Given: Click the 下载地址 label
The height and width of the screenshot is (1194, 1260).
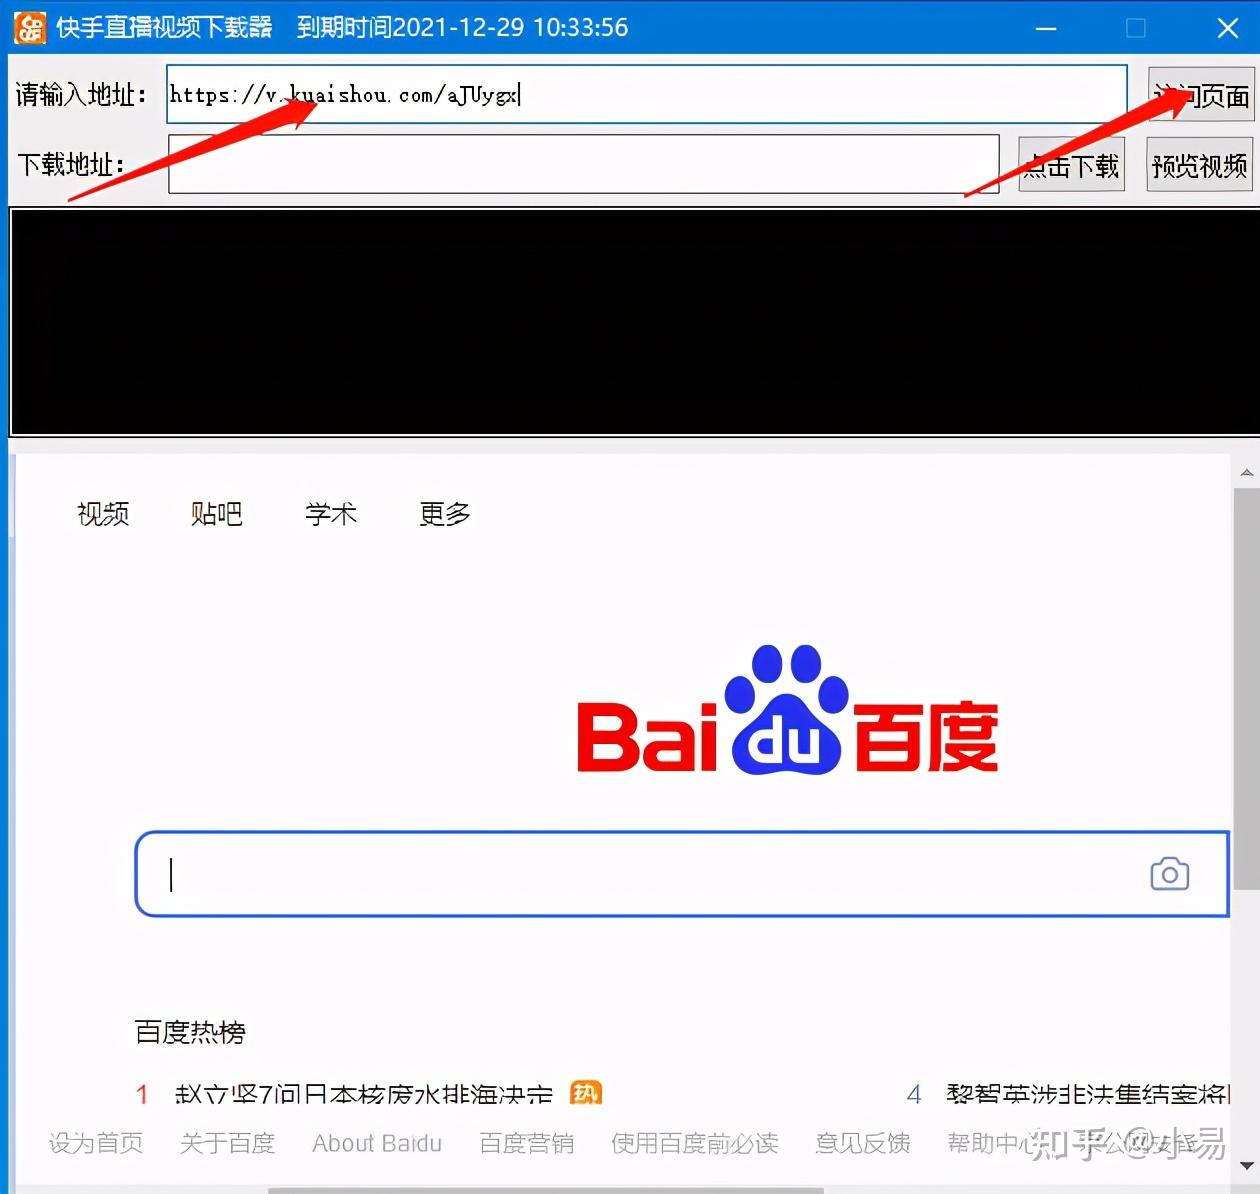Looking at the screenshot, I should coord(71,164).
